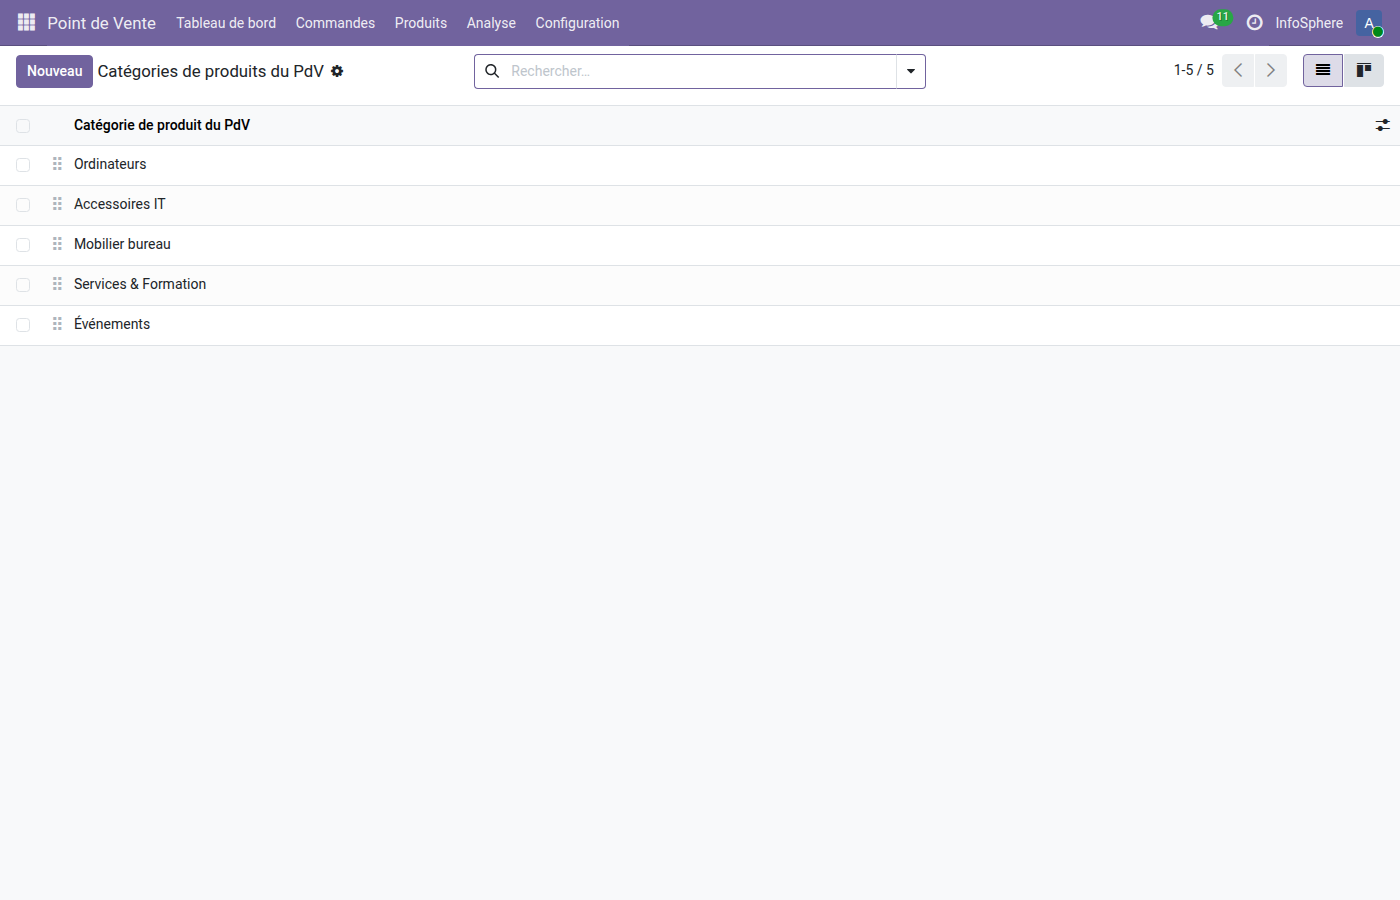Screen dimensions: 1400x900
Task: Open the Commandes menu
Action: (x=335, y=23)
